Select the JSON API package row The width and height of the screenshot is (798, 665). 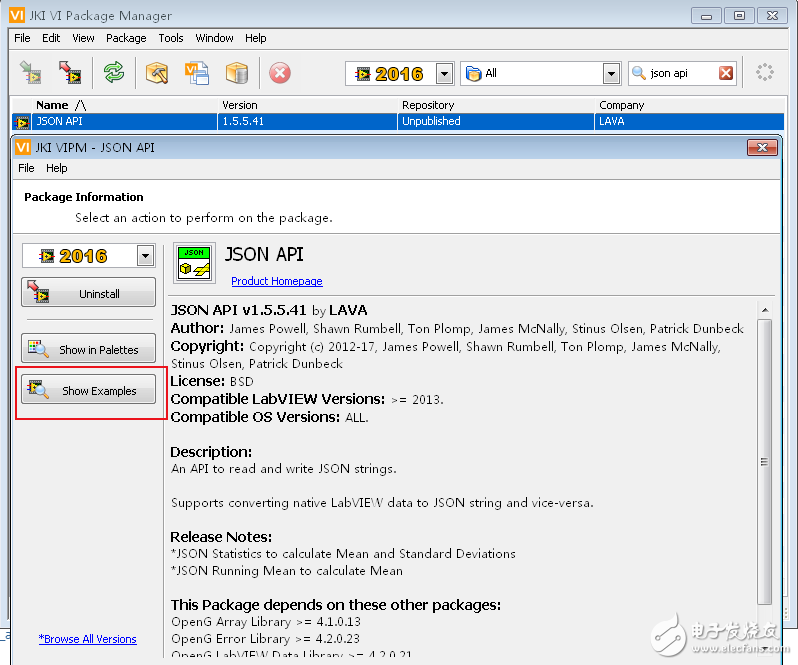point(397,122)
